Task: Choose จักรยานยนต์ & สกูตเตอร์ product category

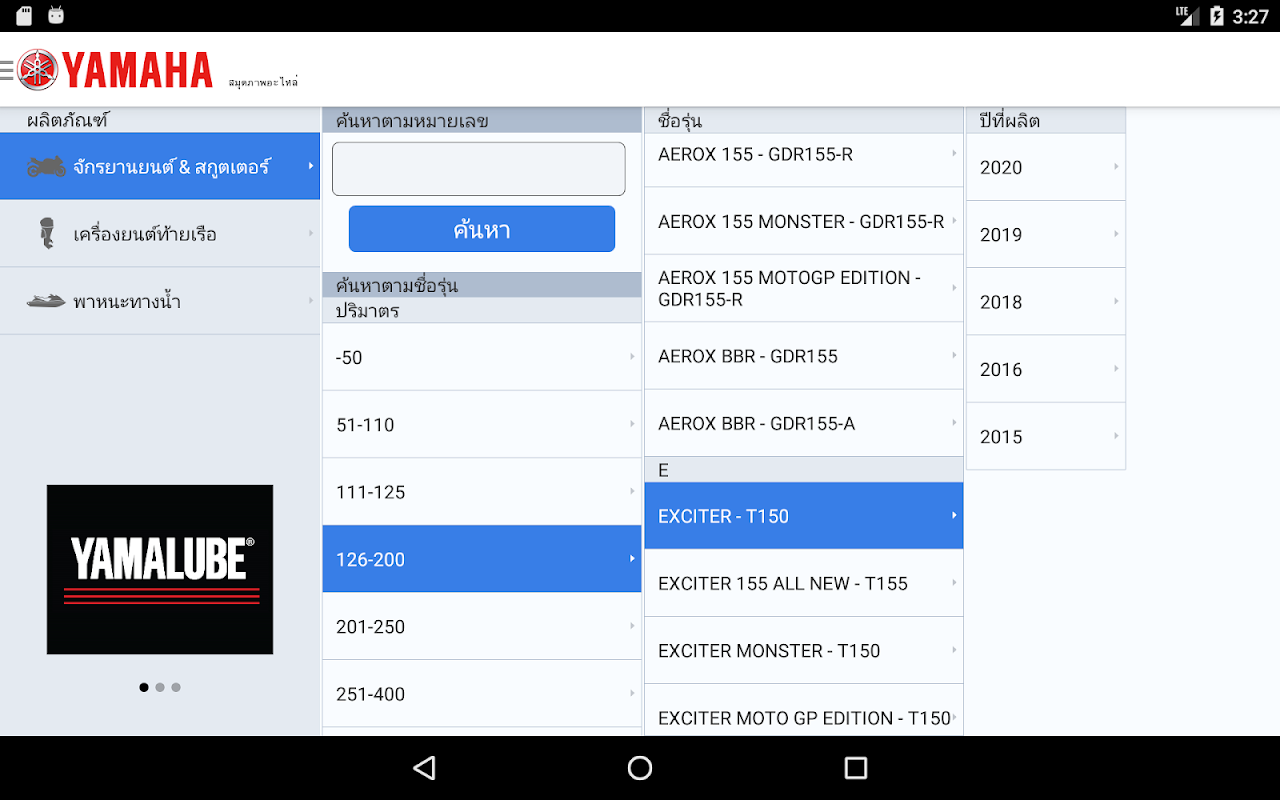Action: pos(160,166)
